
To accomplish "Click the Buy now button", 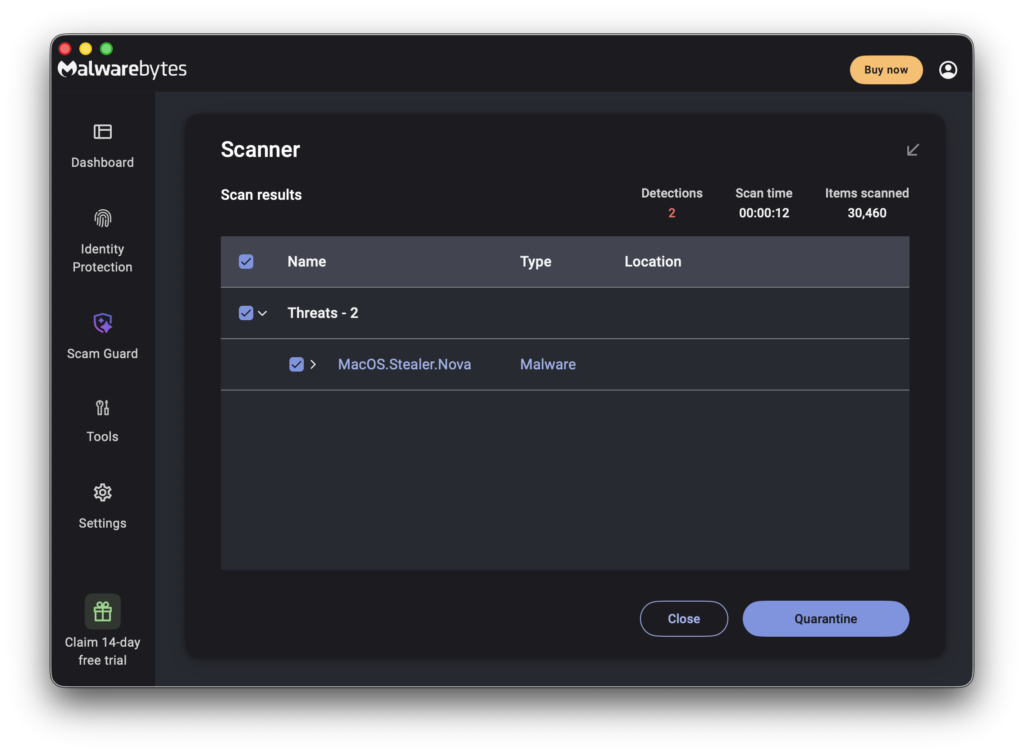I will click(x=886, y=70).
